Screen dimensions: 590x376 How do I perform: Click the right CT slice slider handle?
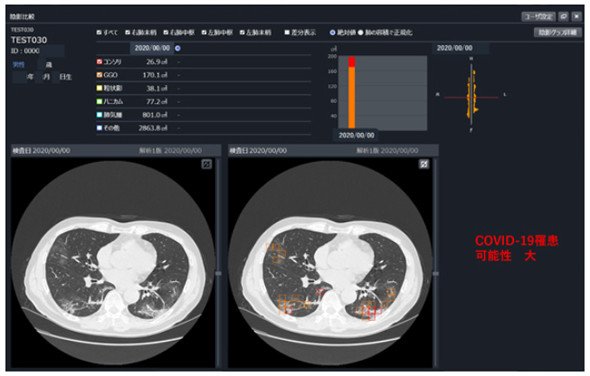436,274
